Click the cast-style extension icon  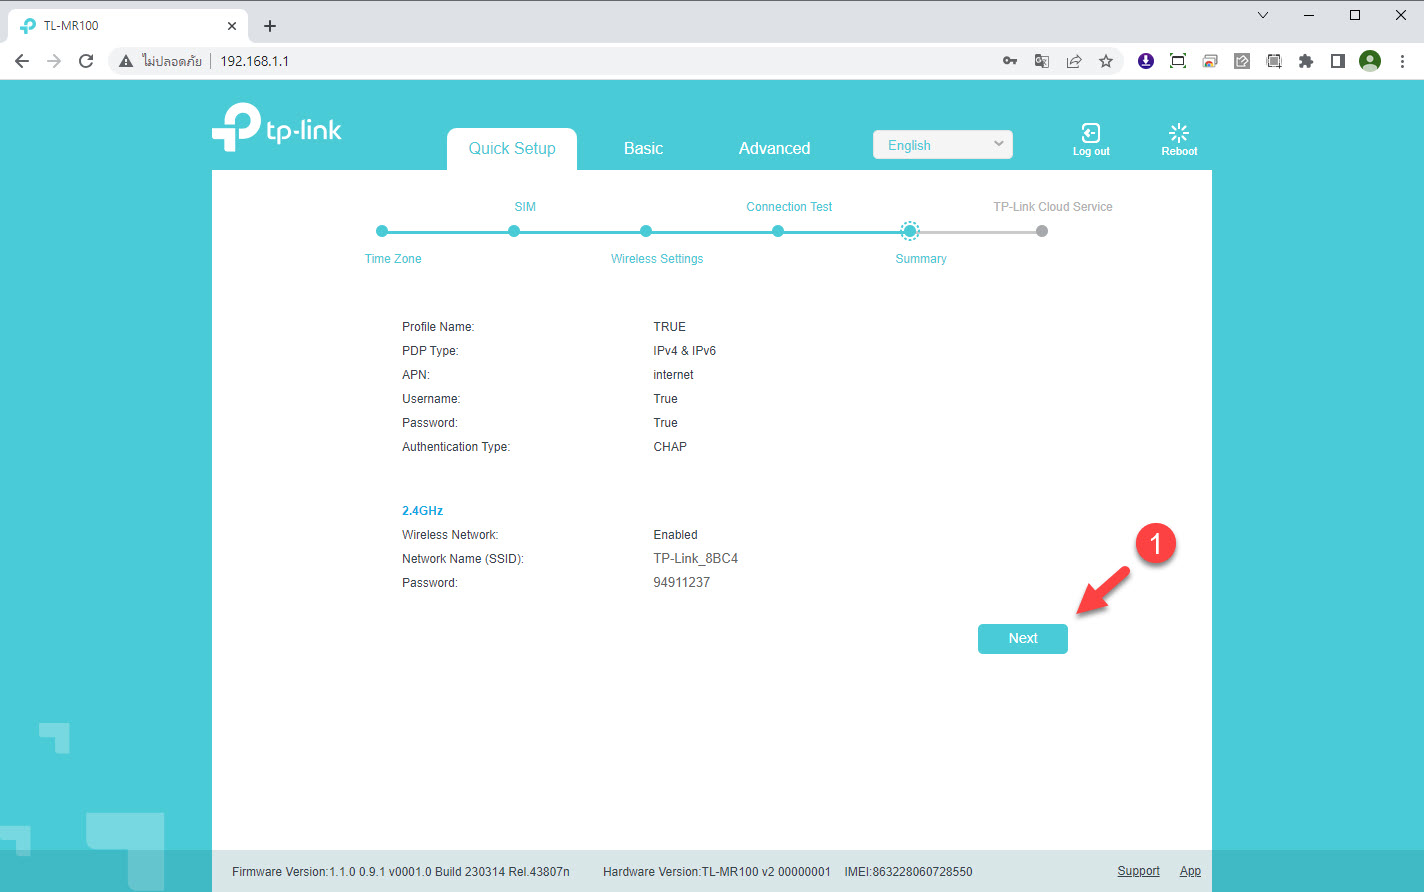click(x=1210, y=61)
